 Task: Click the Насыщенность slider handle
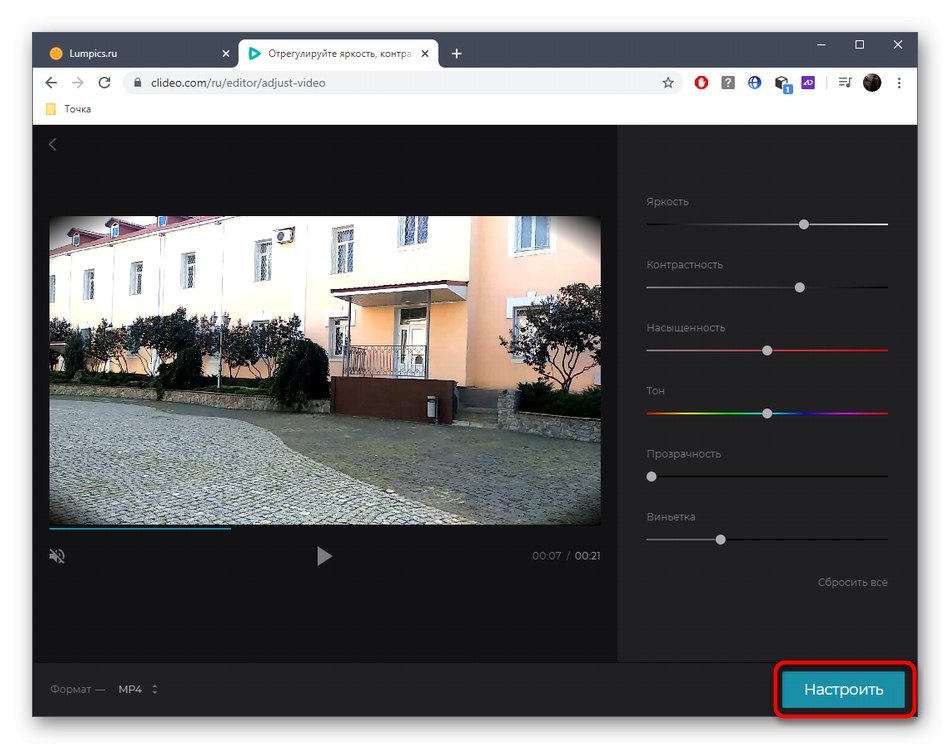click(x=767, y=350)
